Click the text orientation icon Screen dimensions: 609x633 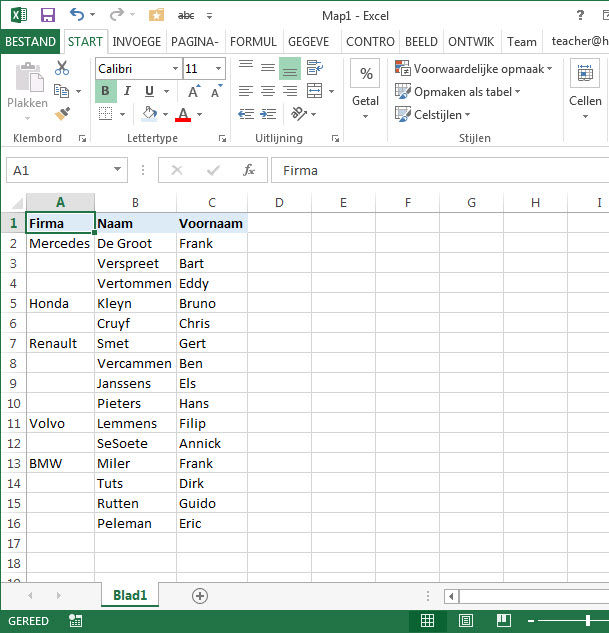coord(299,114)
